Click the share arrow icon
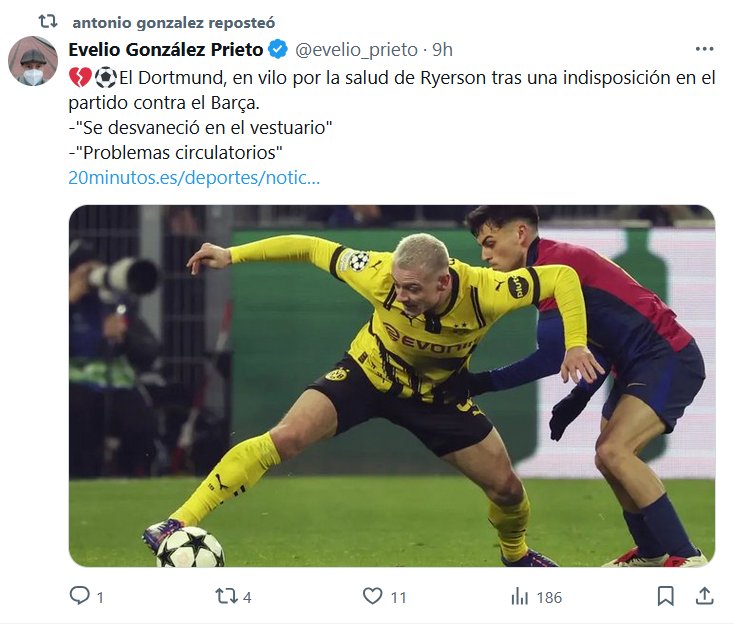Screen dimensions: 734x628 704,596
